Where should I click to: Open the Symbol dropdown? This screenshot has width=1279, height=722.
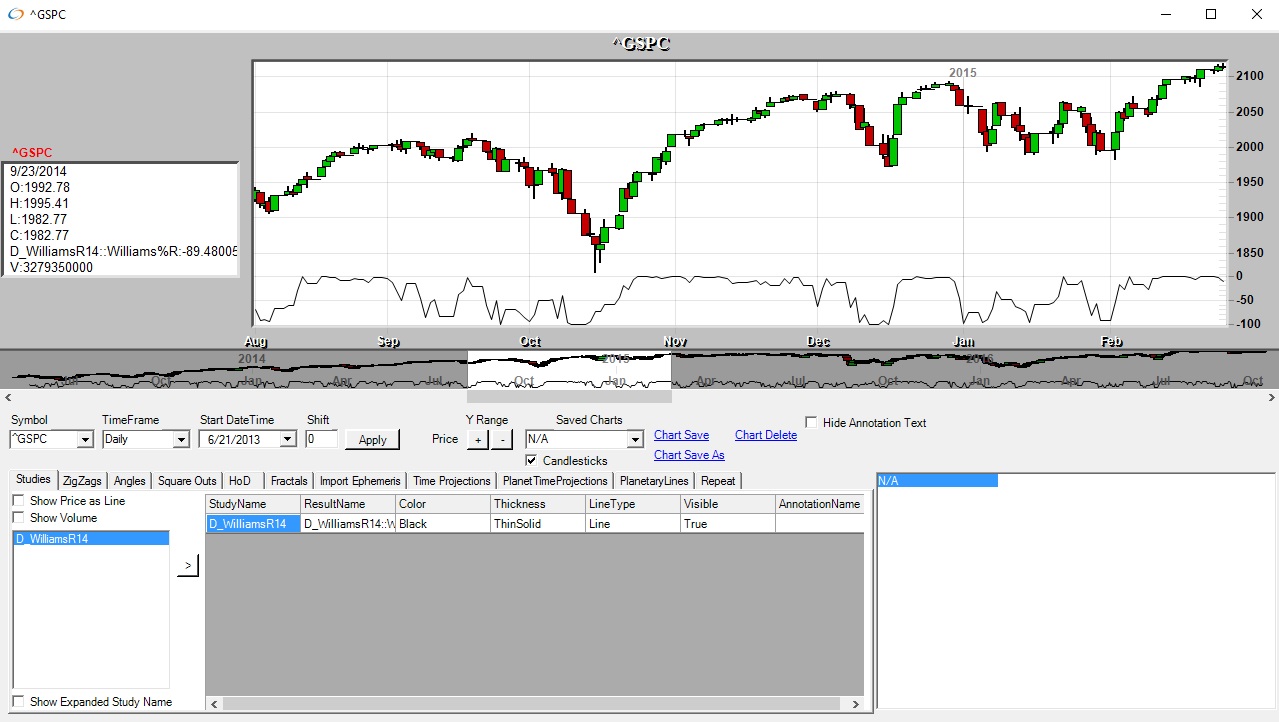(x=84, y=439)
